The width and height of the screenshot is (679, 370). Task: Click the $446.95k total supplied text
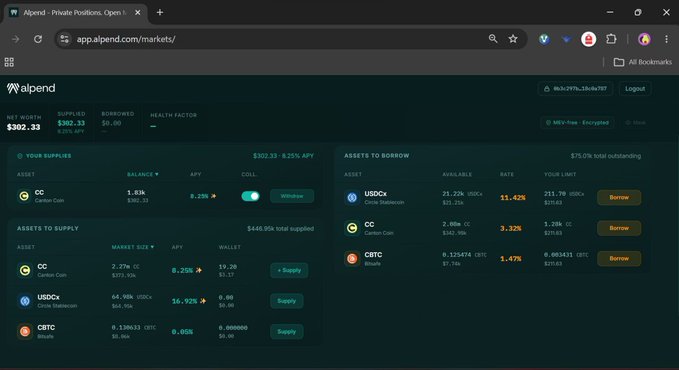pyautogui.click(x=281, y=228)
